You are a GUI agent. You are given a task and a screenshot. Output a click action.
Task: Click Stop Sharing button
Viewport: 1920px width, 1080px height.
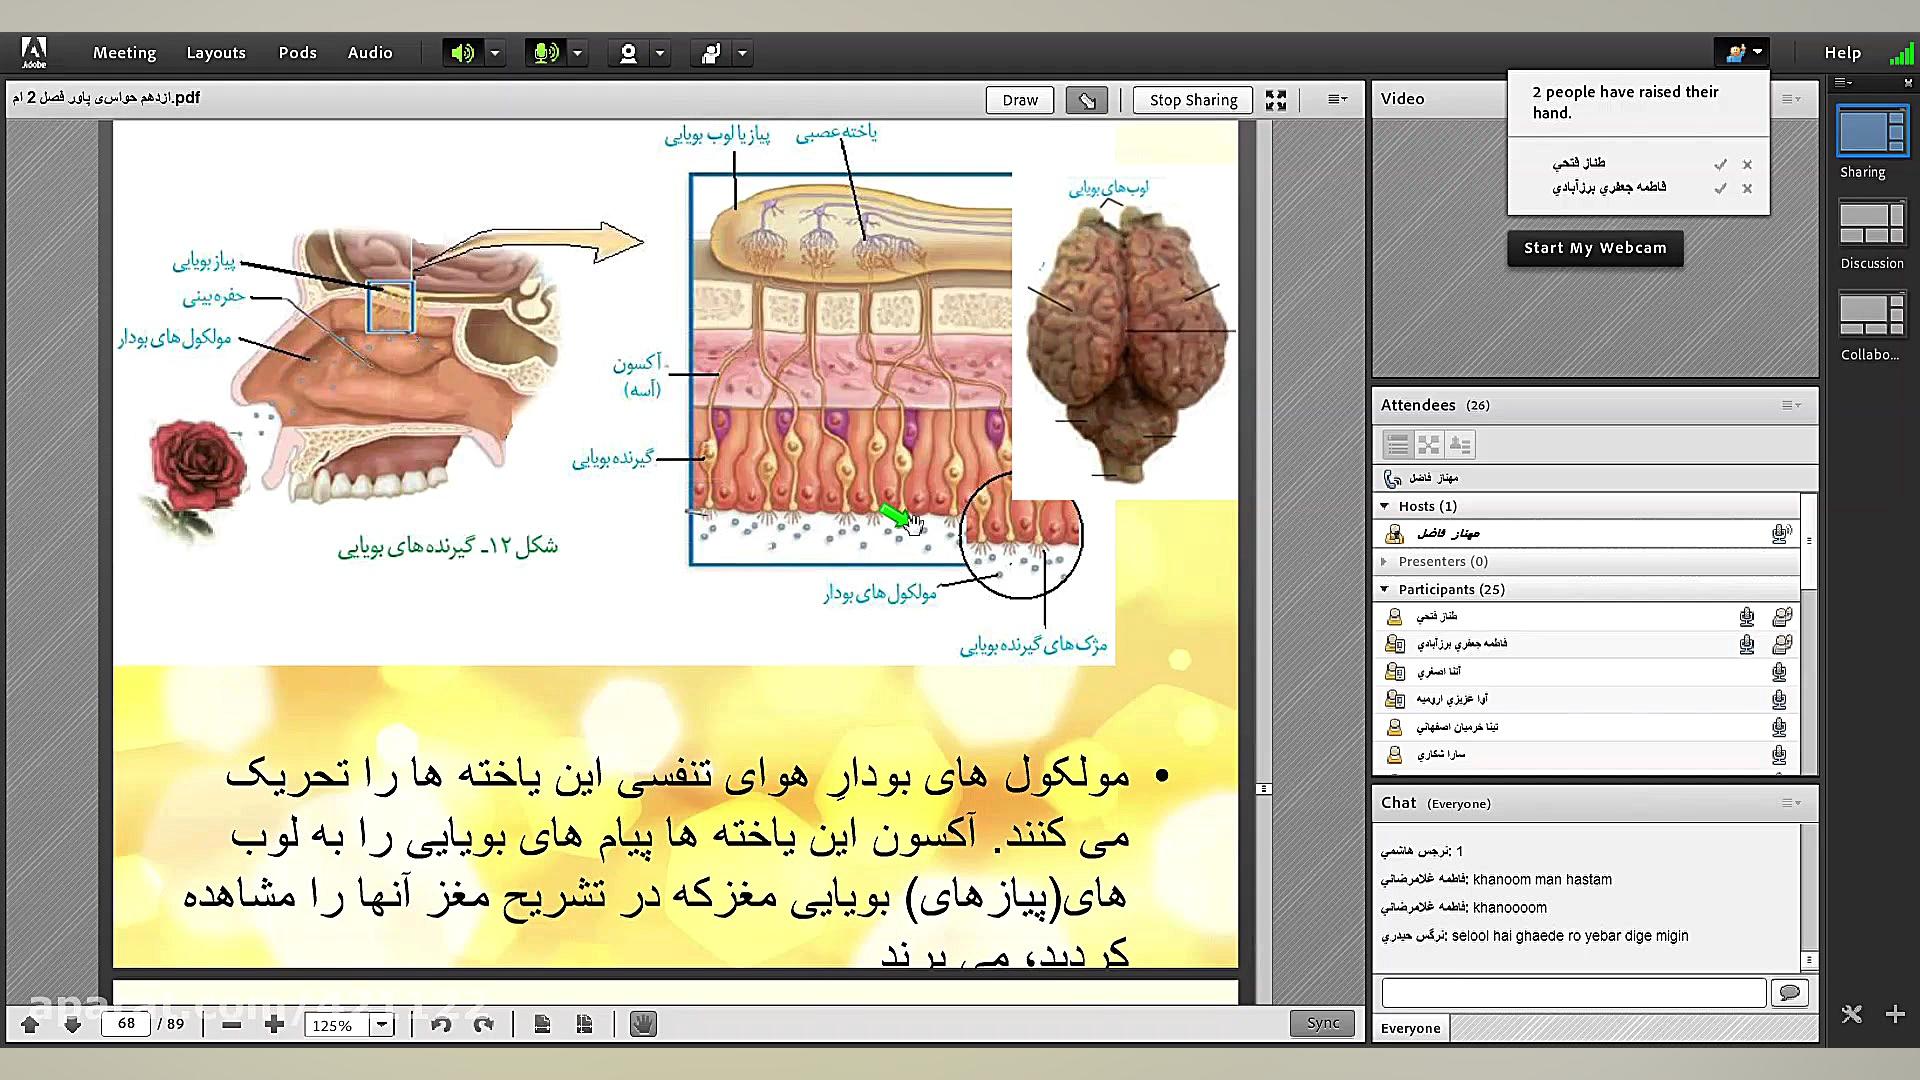tap(1193, 100)
